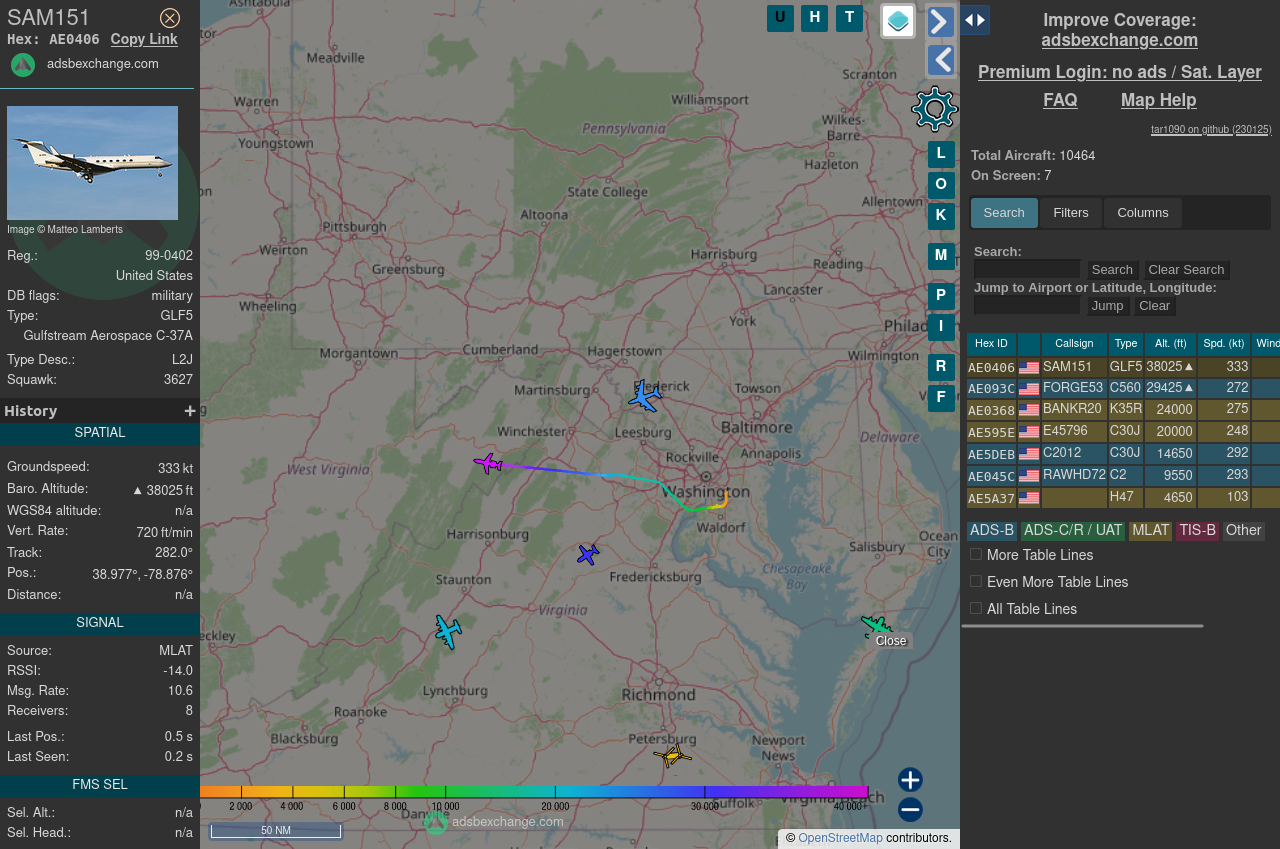
Task: Click the Clear Search button
Action: click(1186, 270)
